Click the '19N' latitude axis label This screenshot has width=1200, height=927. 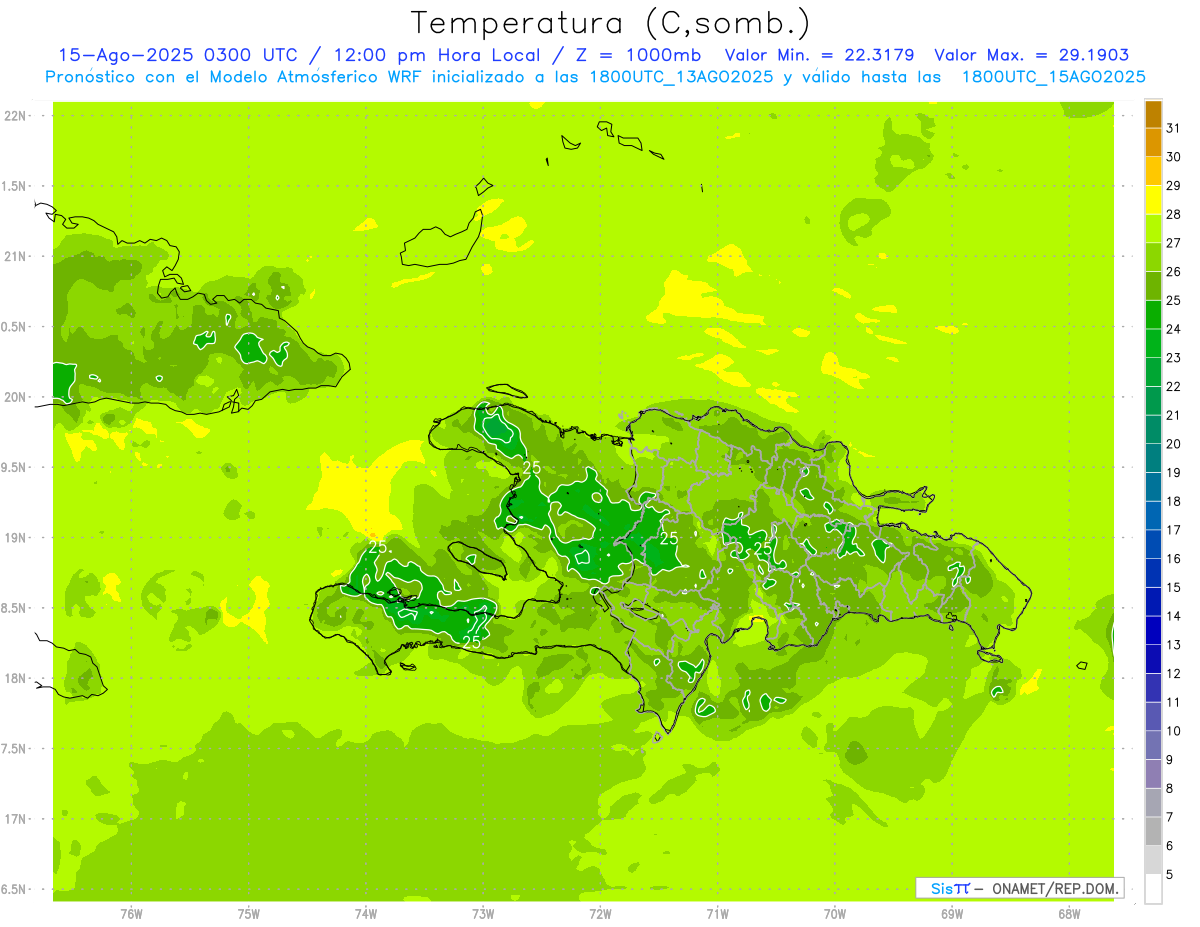[17, 538]
